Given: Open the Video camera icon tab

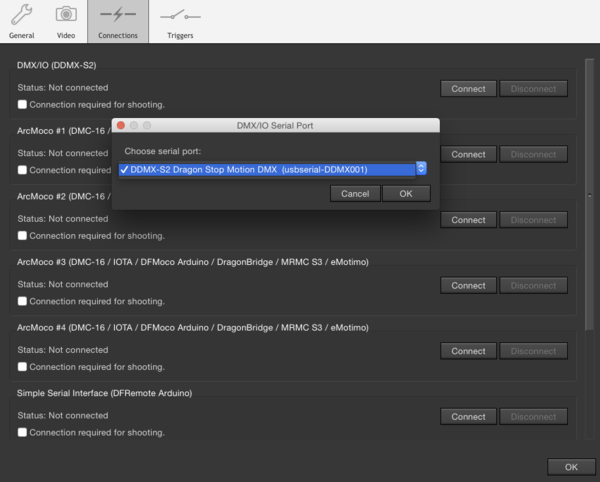Looking at the screenshot, I should click(66, 15).
